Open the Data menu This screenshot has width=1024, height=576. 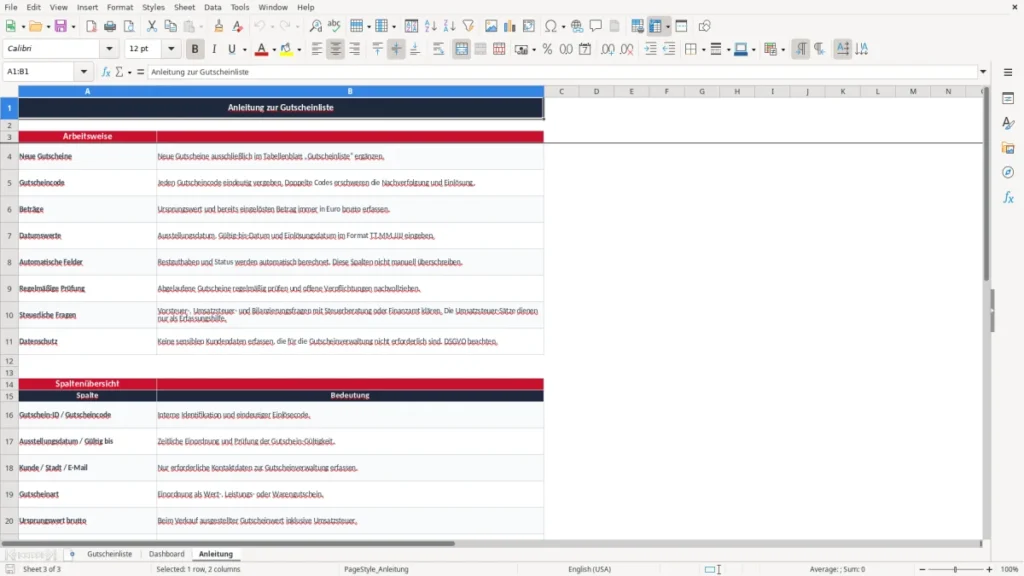point(212,7)
